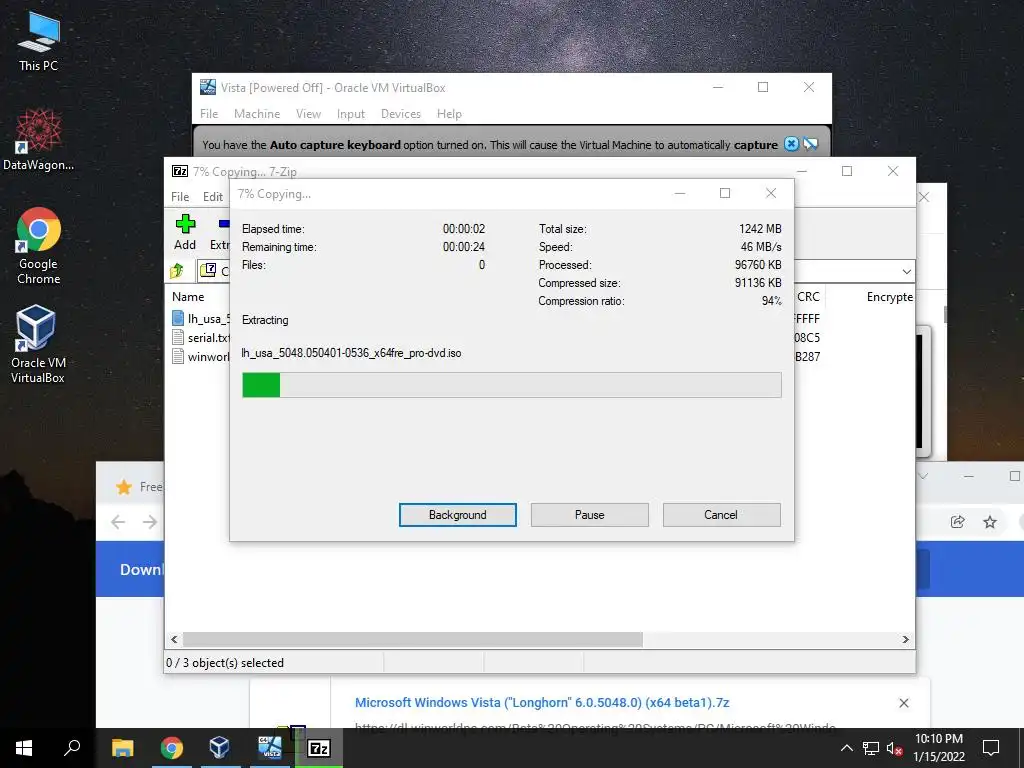Open the Action Center notifications
1024x768 pixels.
(x=991, y=748)
